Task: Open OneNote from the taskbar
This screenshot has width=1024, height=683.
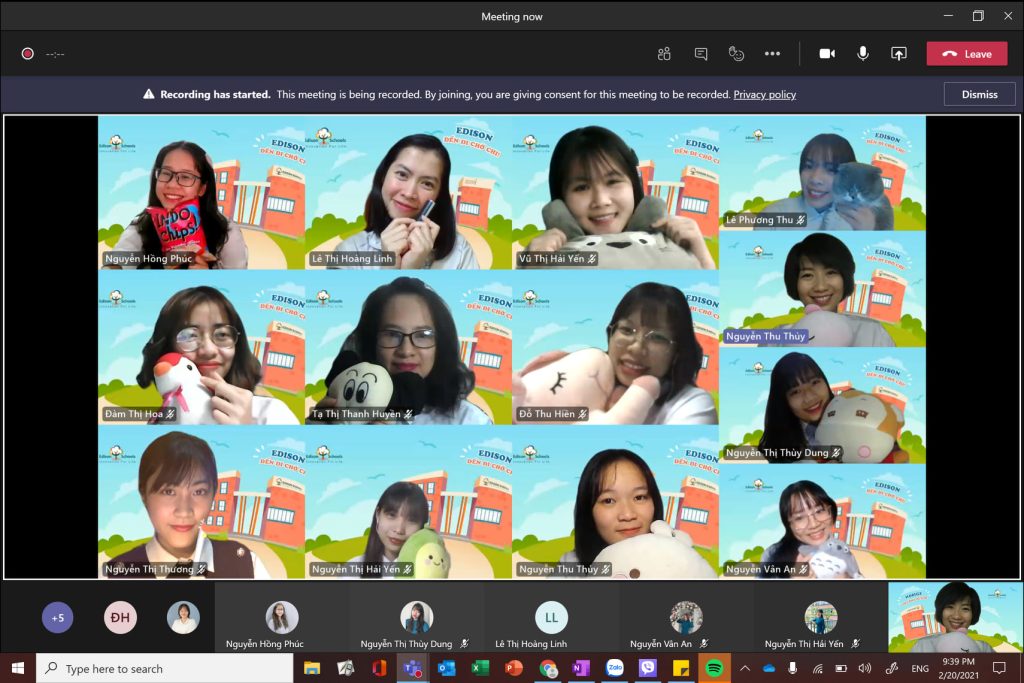Action: pyautogui.click(x=581, y=668)
